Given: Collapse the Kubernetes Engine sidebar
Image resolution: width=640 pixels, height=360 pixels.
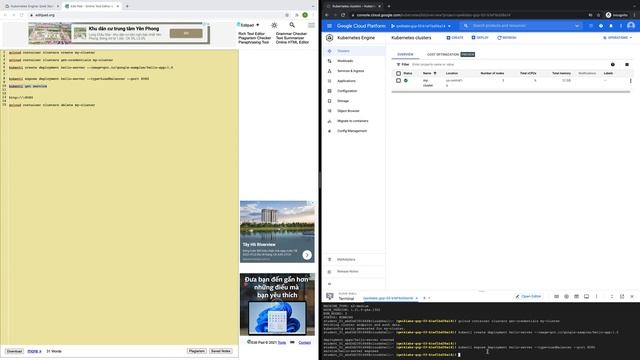Looking at the screenshot, I should pos(330,284).
